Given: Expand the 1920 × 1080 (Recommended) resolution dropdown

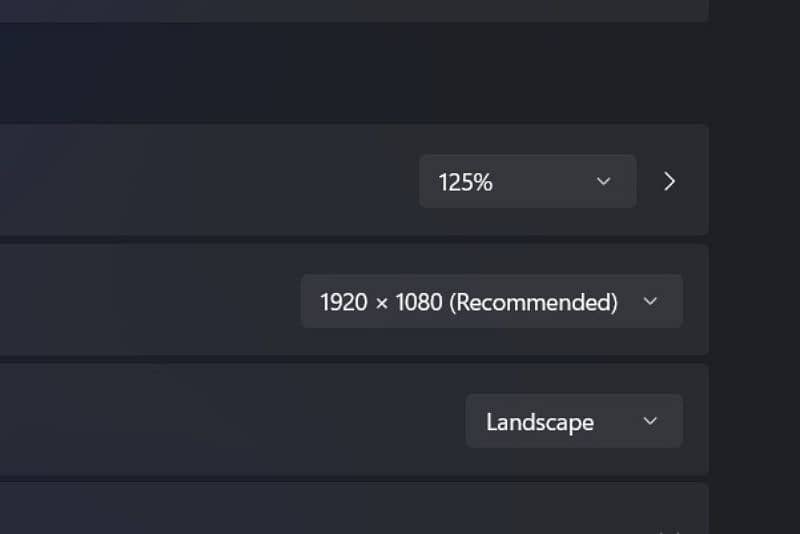Looking at the screenshot, I should (491, 301).
